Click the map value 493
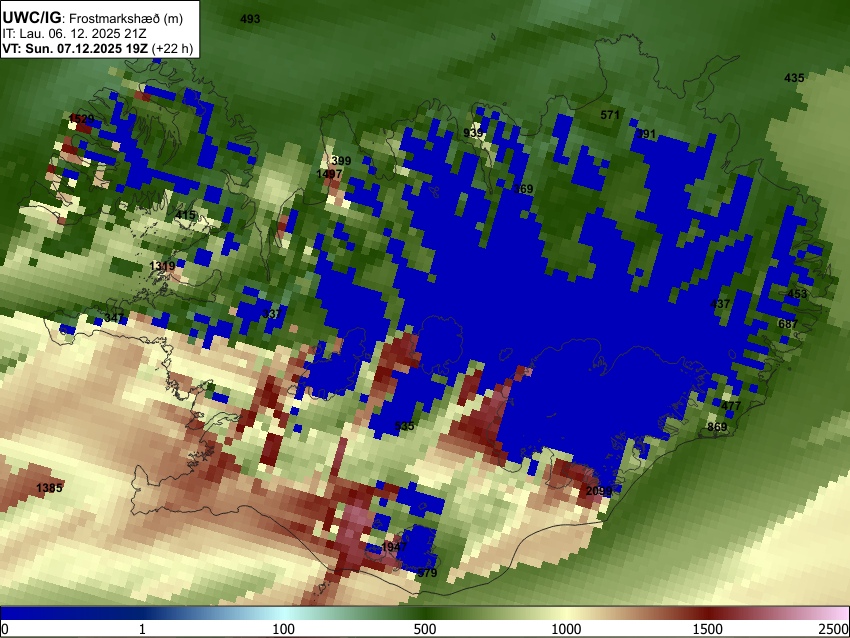 point(250,19)
